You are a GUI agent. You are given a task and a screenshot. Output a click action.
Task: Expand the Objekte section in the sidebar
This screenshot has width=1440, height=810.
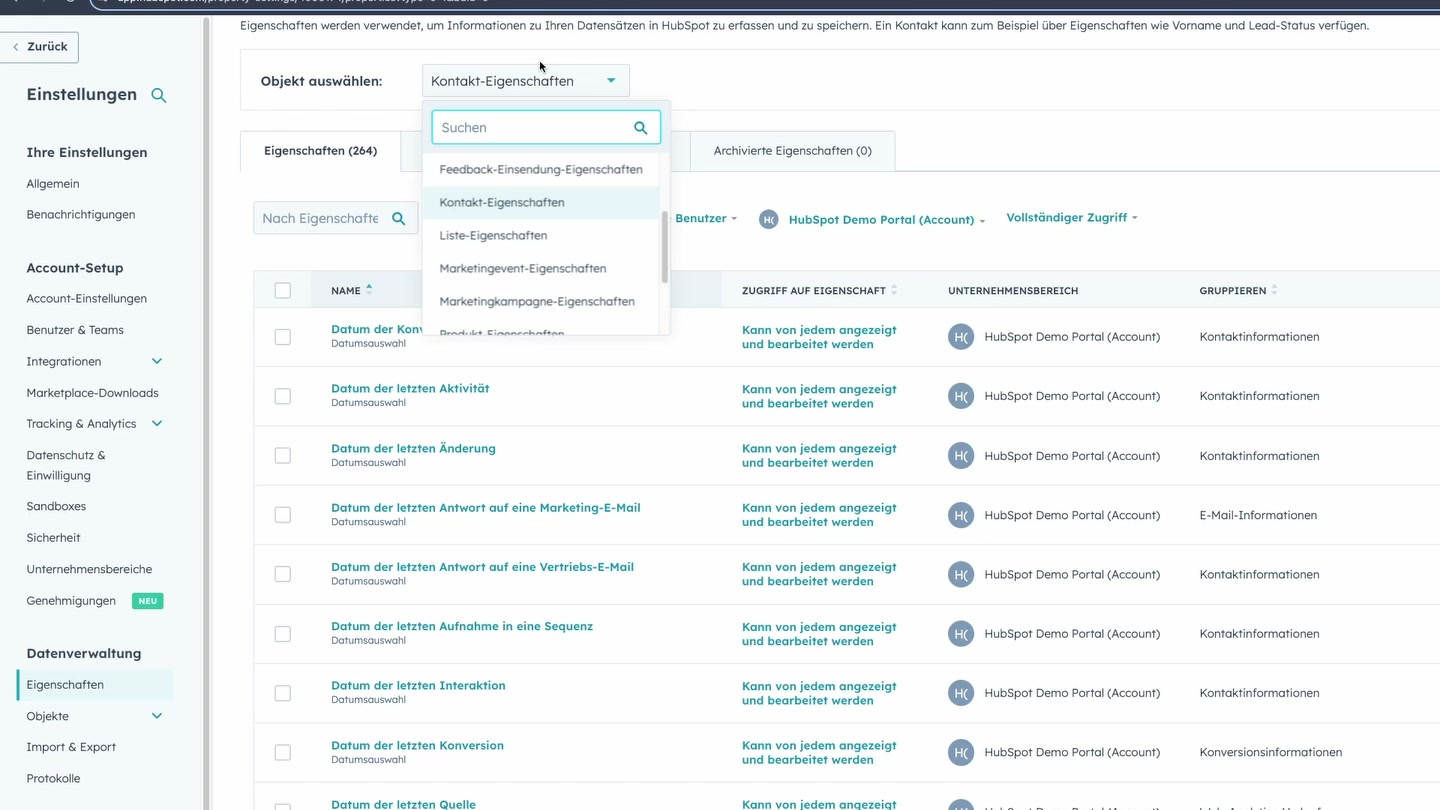(157, 716)
